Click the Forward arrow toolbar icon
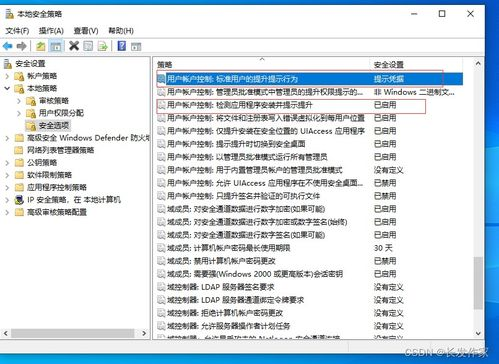This screenshot has height=364, width=499. click(x=21, y=46)
